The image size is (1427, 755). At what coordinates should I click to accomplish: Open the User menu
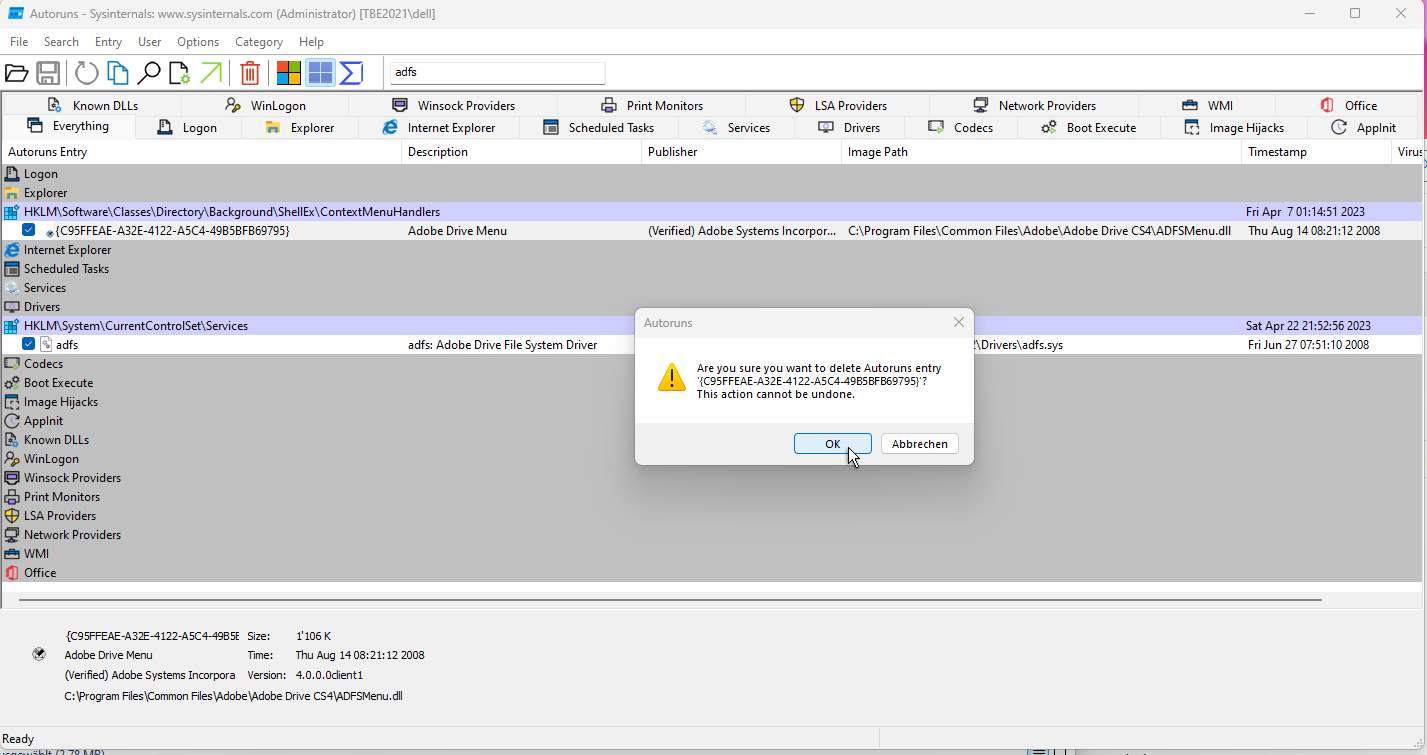[x=149, y=42]
